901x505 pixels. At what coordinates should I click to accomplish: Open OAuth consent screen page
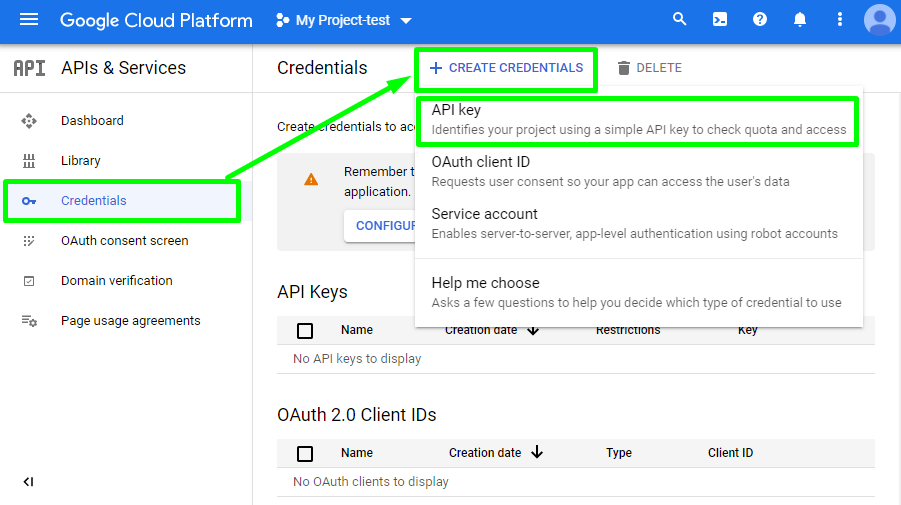pos(125,241)
